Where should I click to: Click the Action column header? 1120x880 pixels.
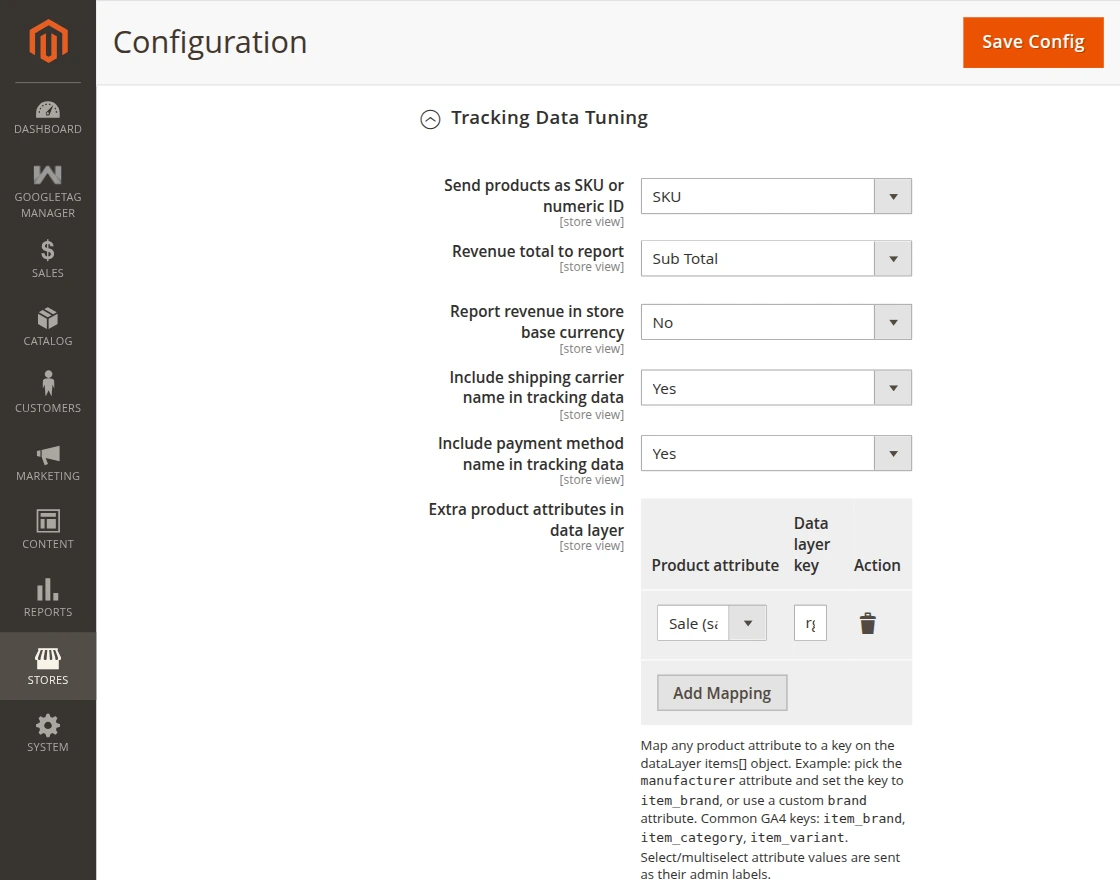click(877, 565)
